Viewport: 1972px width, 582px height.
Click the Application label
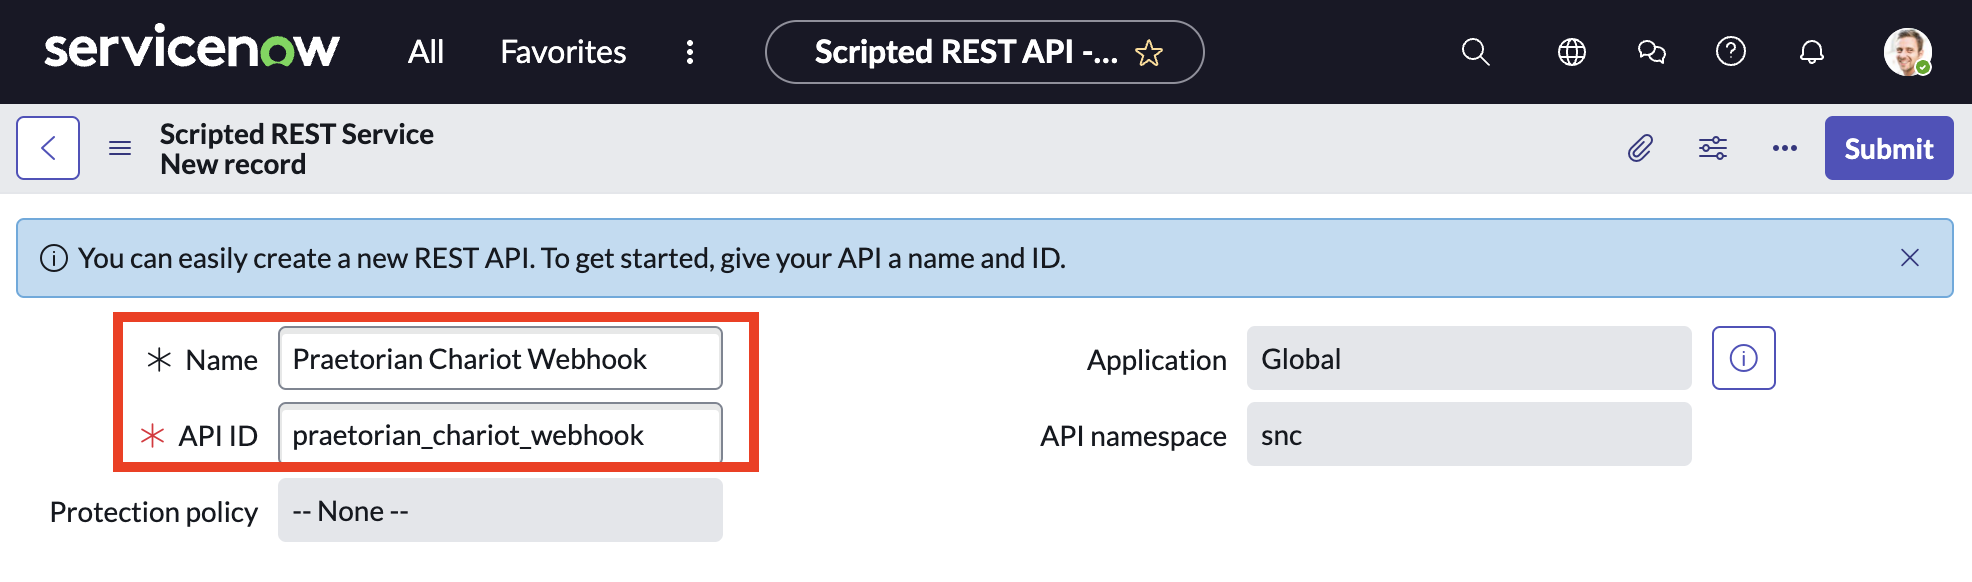(1157, 360)
